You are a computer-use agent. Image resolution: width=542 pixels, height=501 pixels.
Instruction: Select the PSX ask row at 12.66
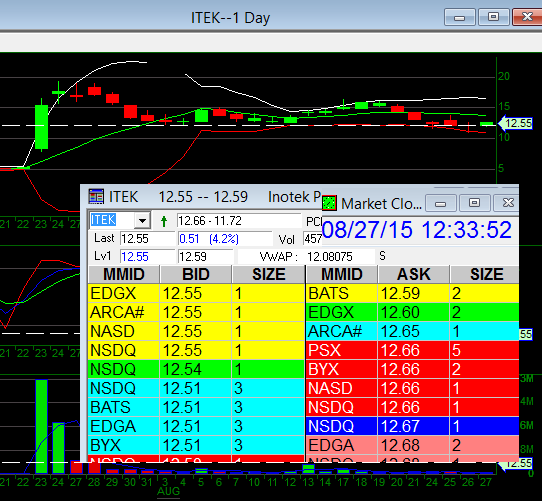(413, 350)
